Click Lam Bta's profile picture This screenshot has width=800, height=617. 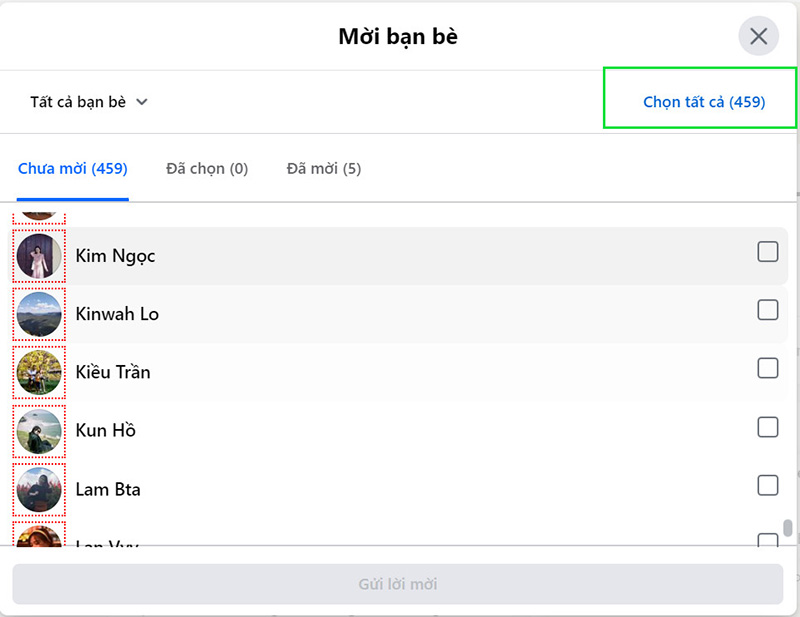click(x=39, y=489)
